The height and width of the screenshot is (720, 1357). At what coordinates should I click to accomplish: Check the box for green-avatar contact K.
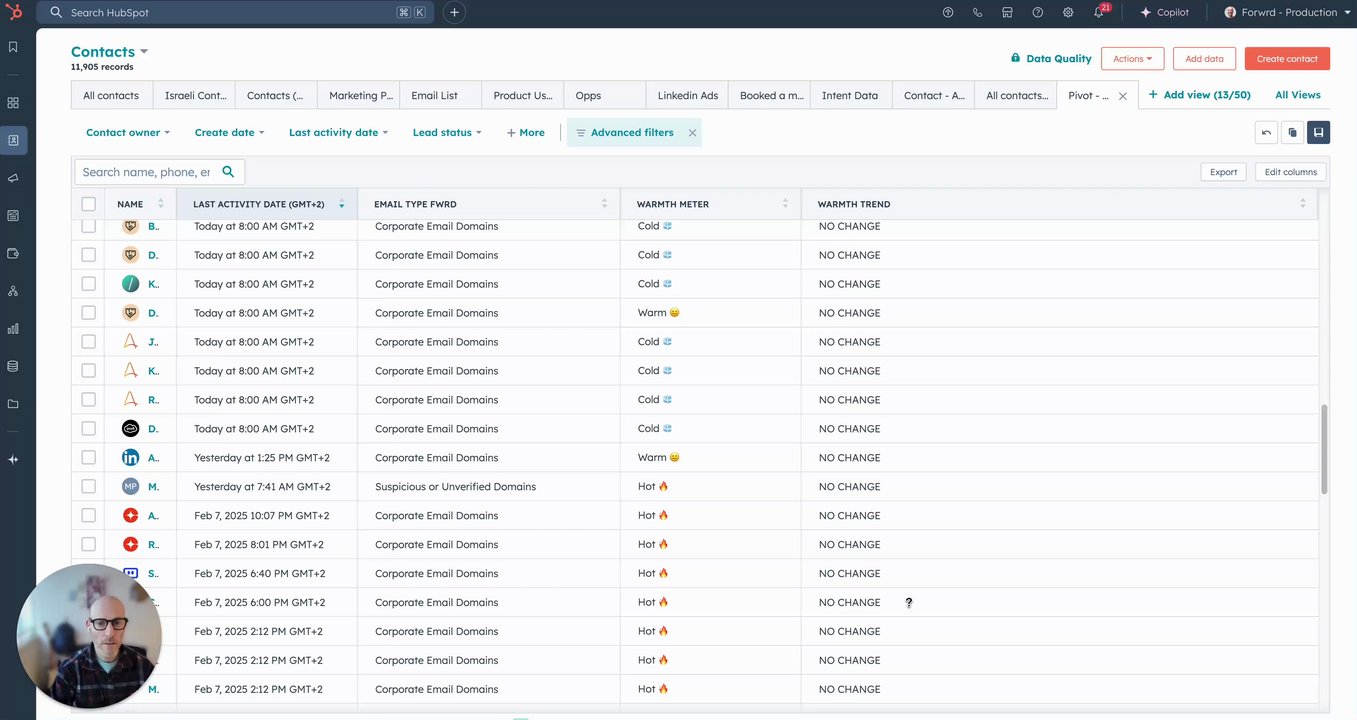coord(88,284)
